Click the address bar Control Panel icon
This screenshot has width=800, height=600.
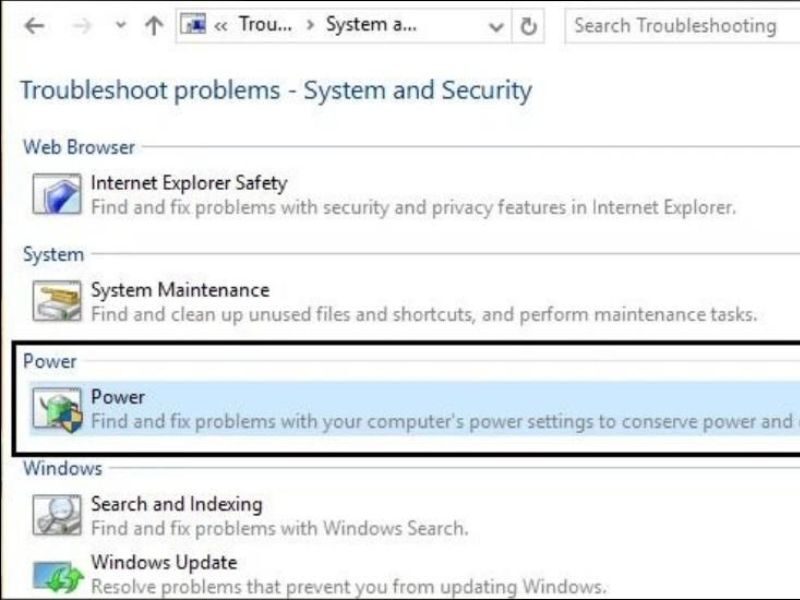pos(194,25)
